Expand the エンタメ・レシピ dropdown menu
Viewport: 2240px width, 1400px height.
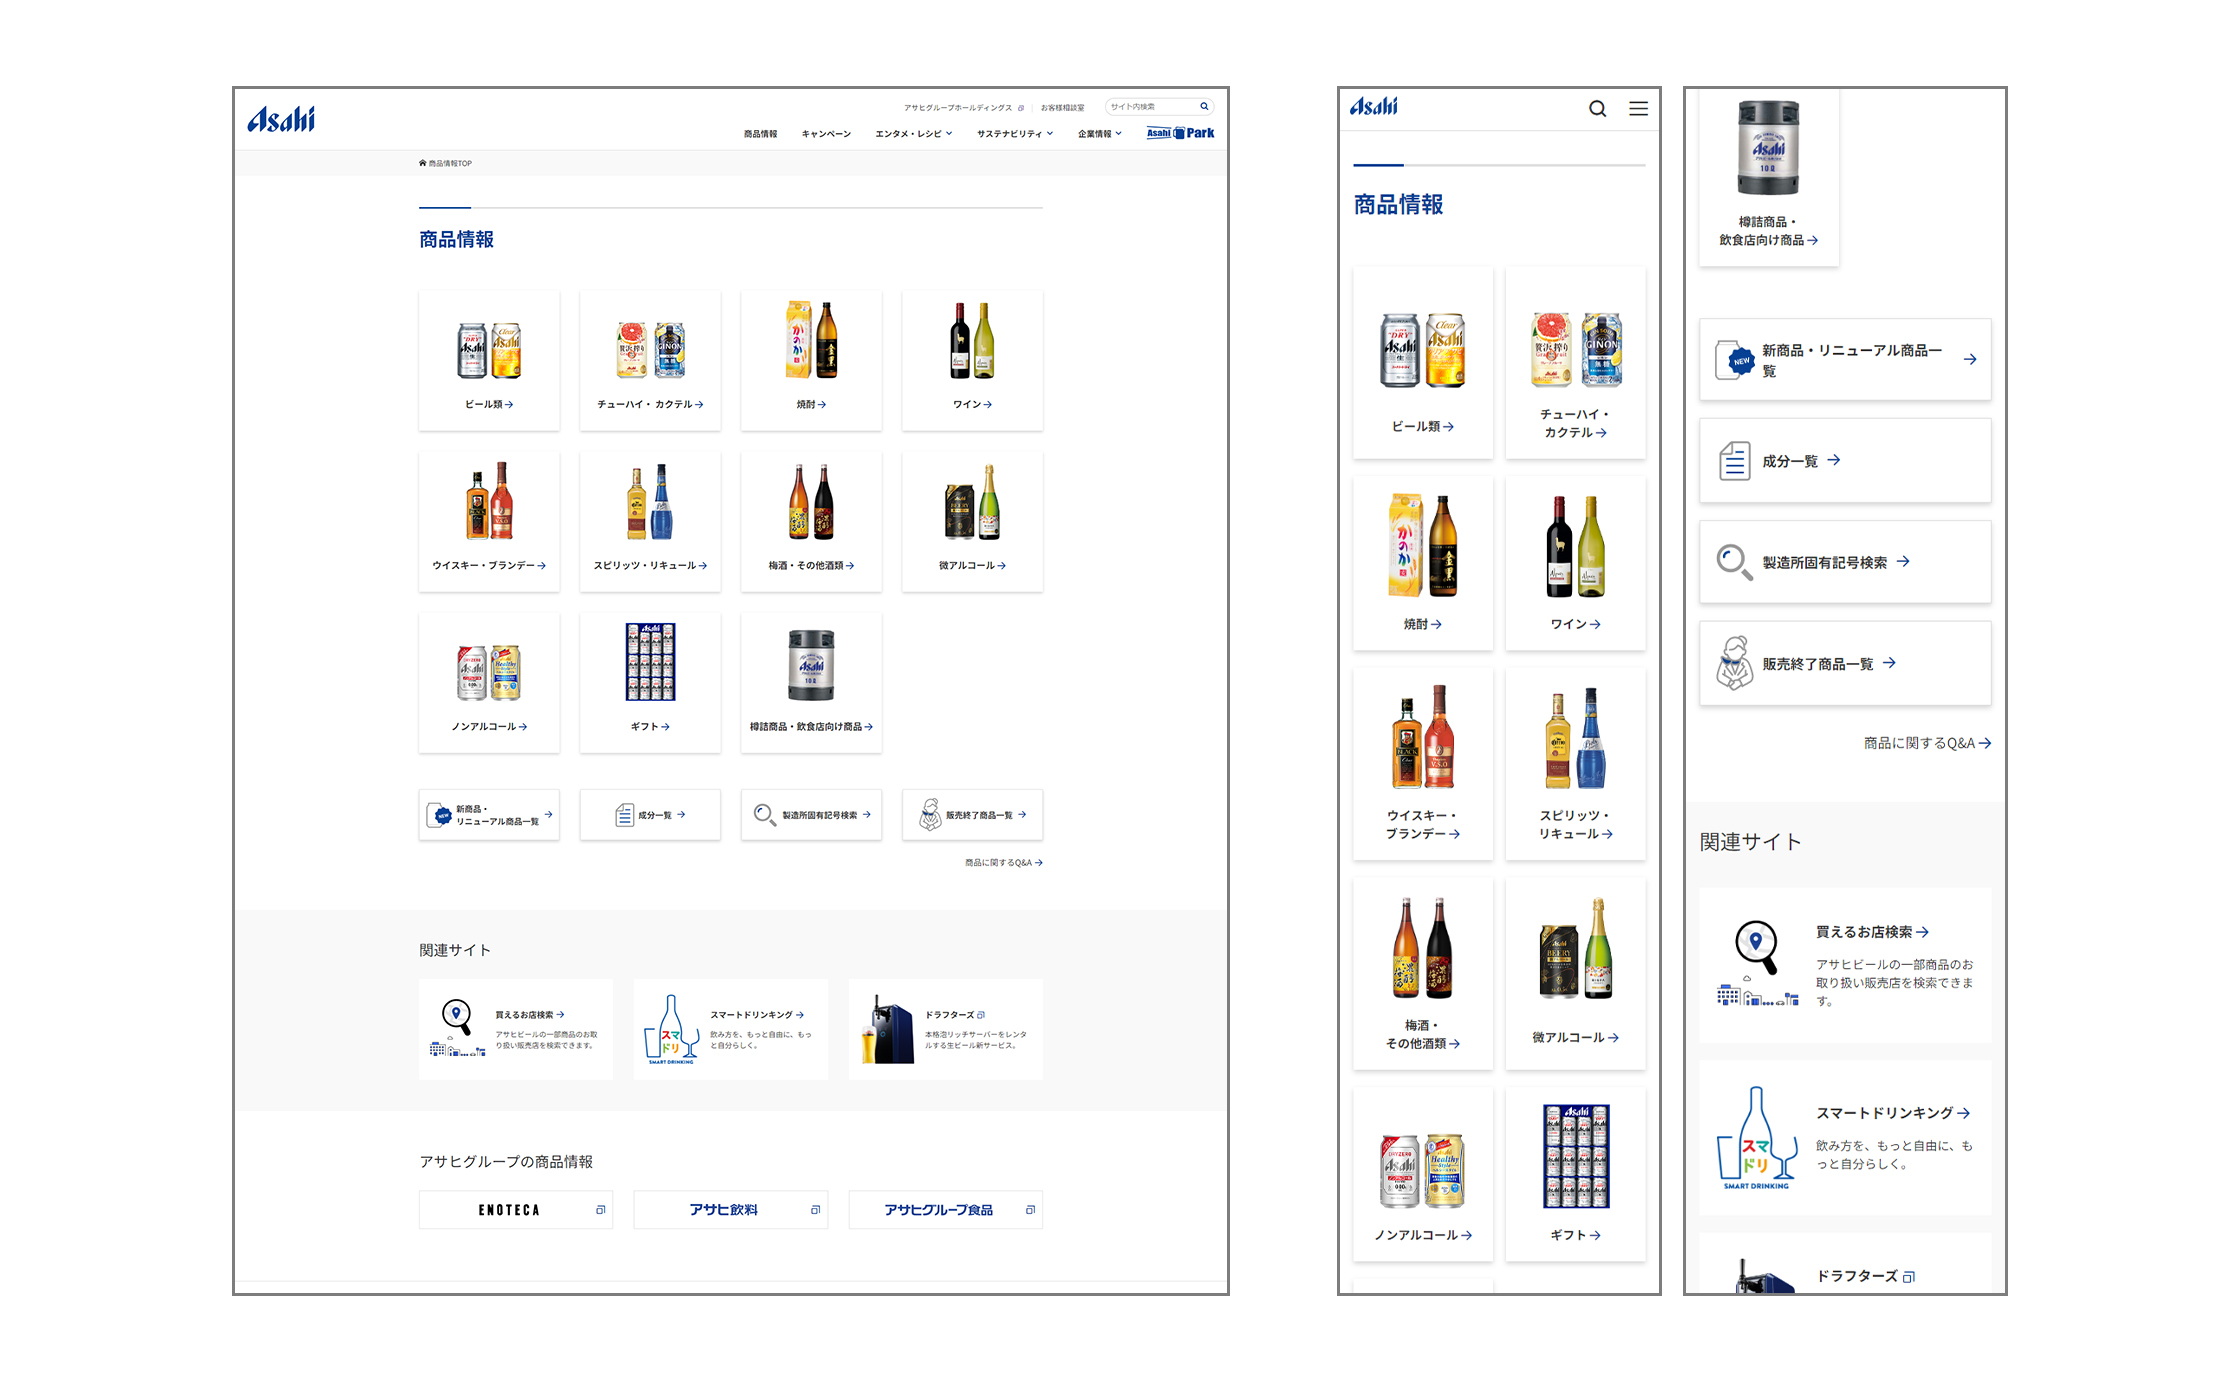click(913, 134)
